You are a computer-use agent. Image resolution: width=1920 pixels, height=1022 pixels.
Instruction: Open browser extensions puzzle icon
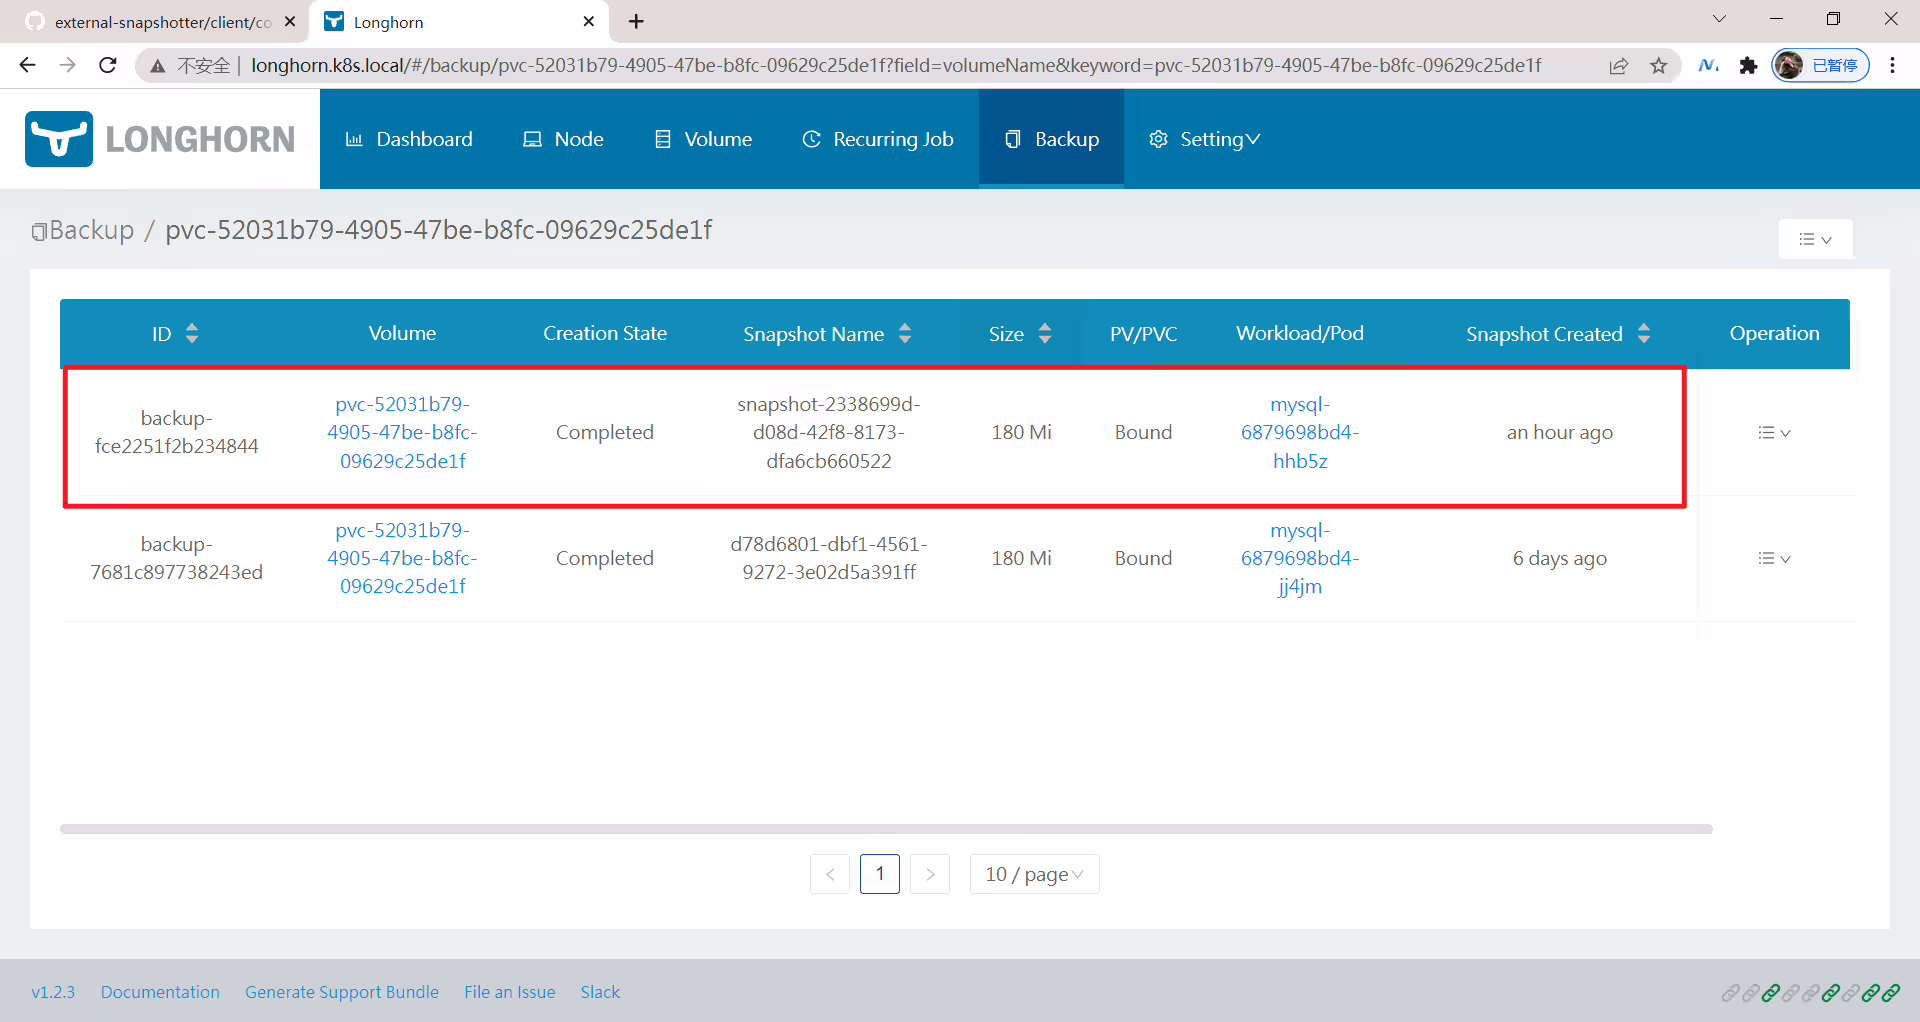1748,66
